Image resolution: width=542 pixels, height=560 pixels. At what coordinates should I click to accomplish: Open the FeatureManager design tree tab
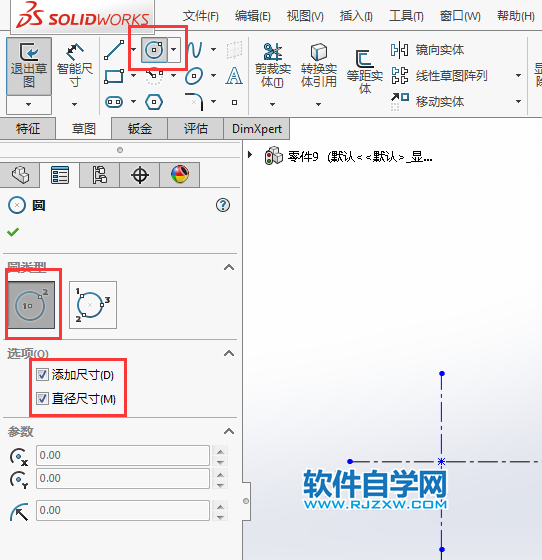[x=20, y=175]
